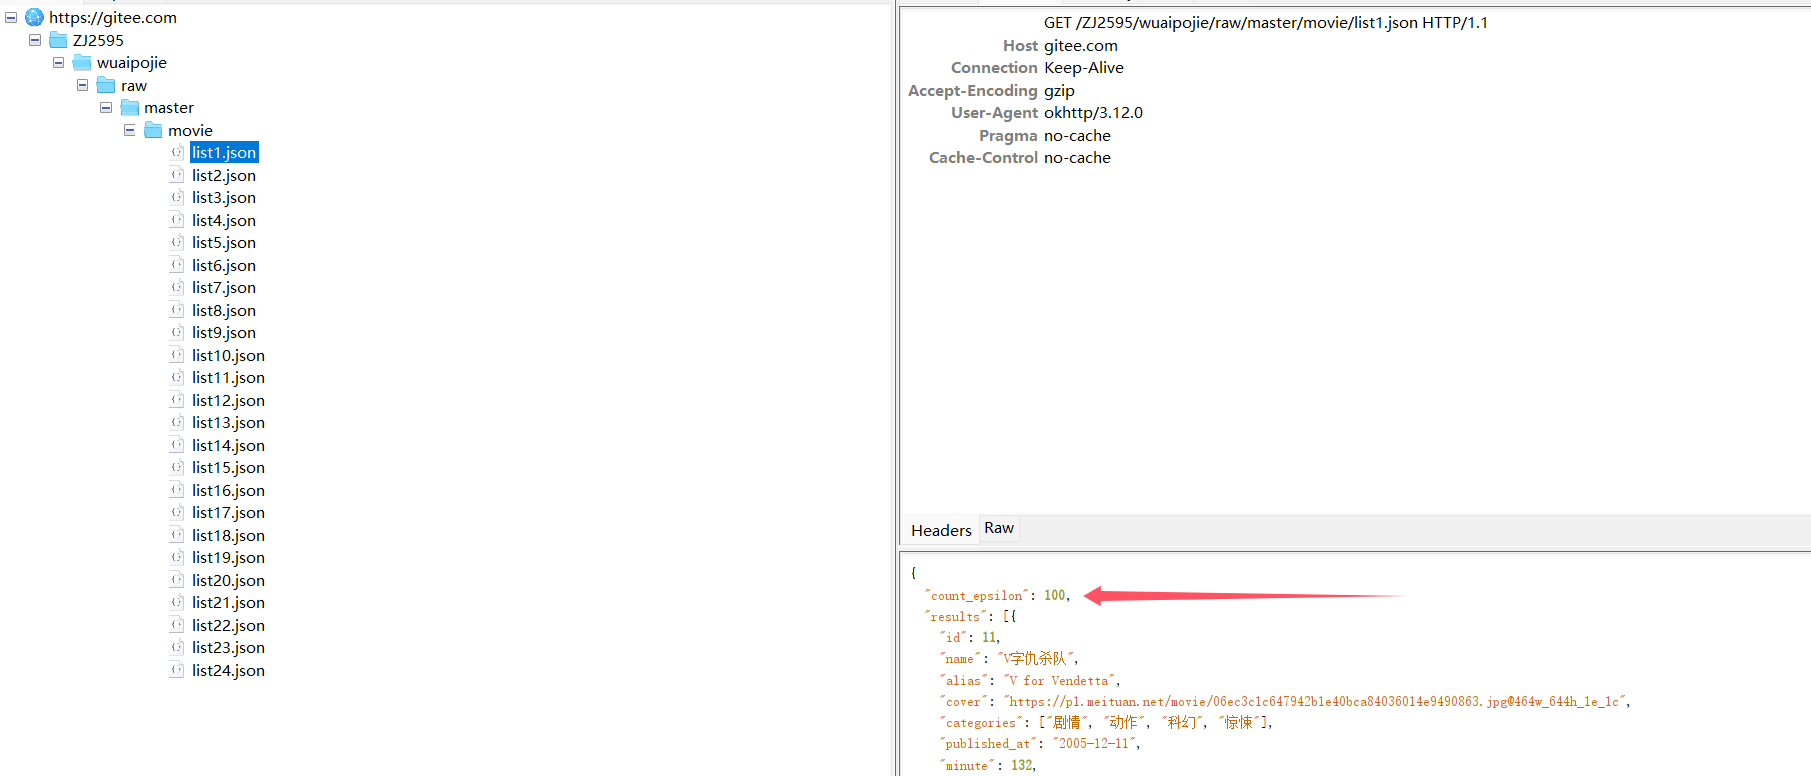Screen dimensions: 1811x776
Task: Select list20.json request
Action: click(x=228, y=580)
